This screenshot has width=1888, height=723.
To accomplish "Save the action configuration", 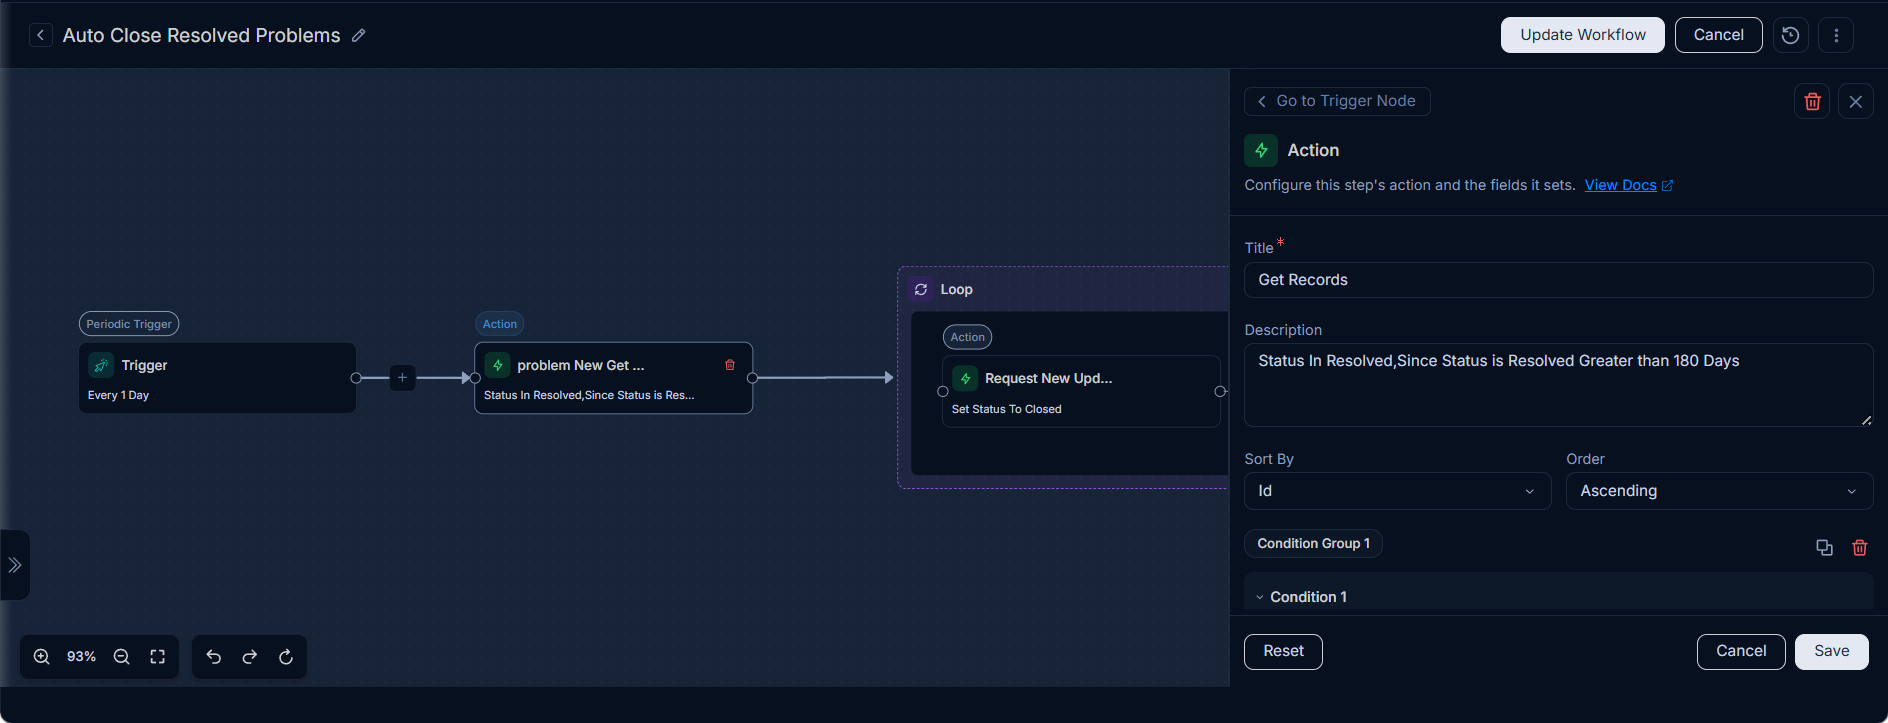I will (x=1831, y=652).
